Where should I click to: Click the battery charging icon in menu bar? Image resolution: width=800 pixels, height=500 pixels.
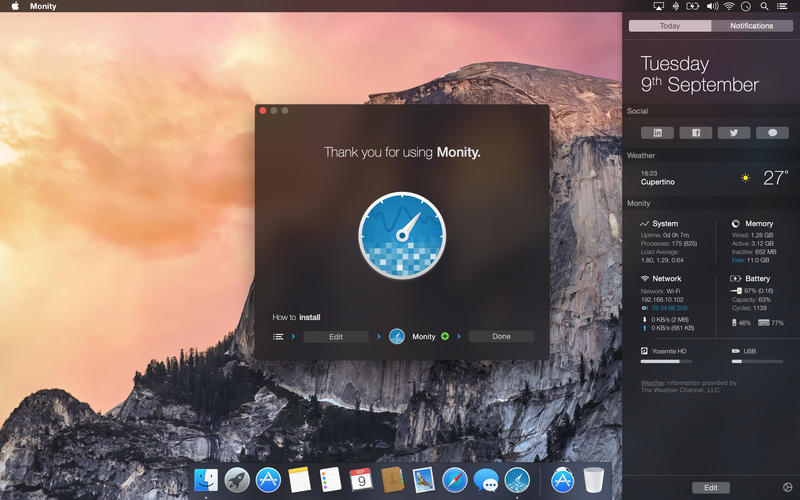pos(692,6)
